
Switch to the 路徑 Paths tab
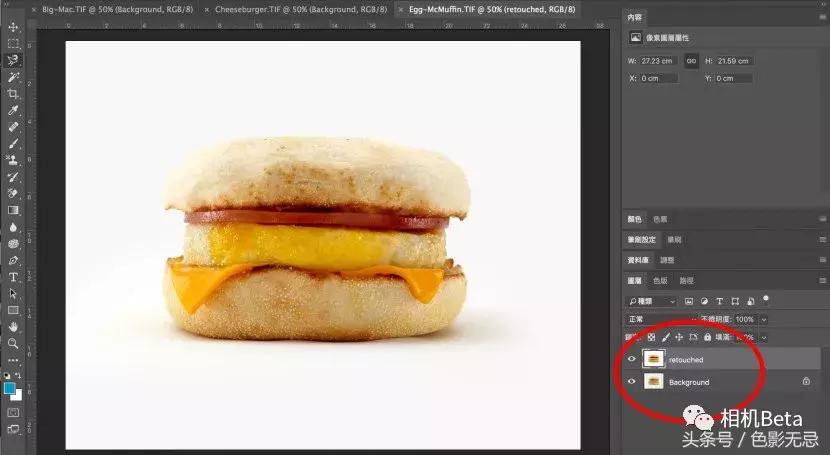[687, 280]
